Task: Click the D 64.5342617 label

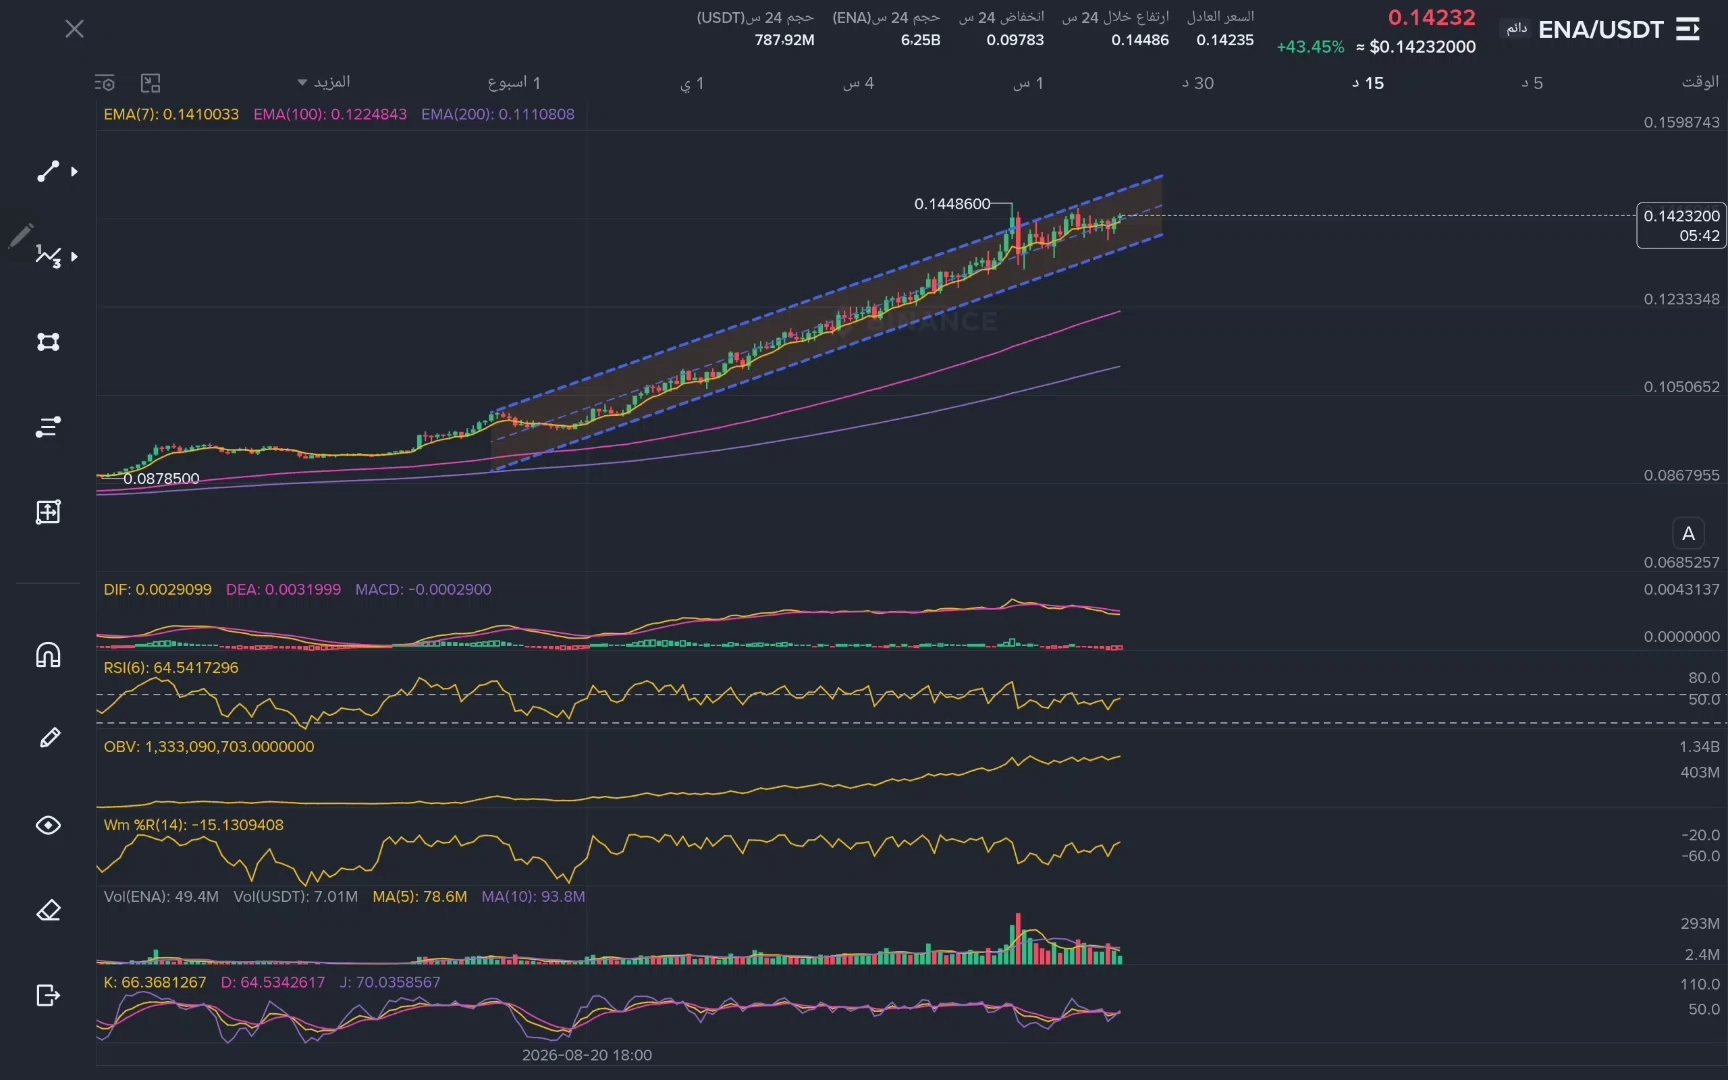Action: tap(273, 982)
